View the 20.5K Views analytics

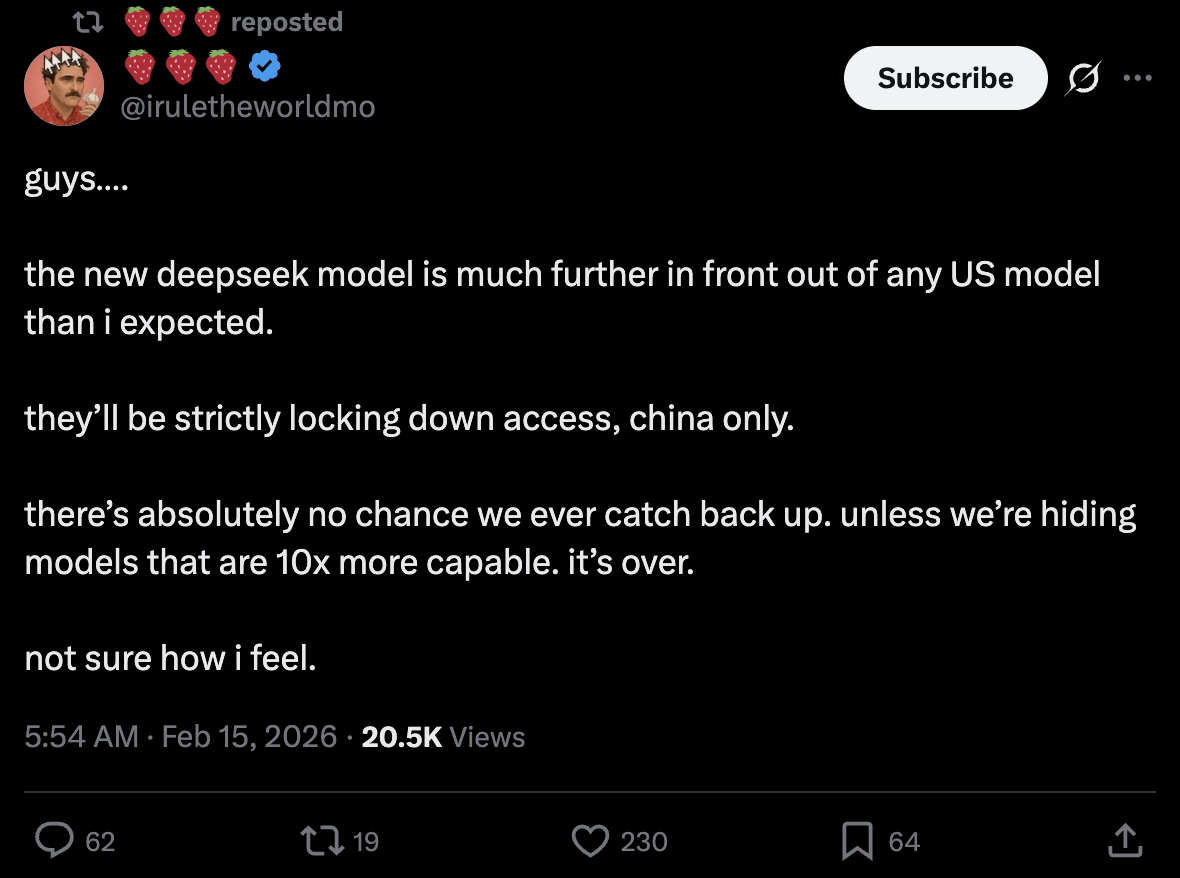click(443, 737)
